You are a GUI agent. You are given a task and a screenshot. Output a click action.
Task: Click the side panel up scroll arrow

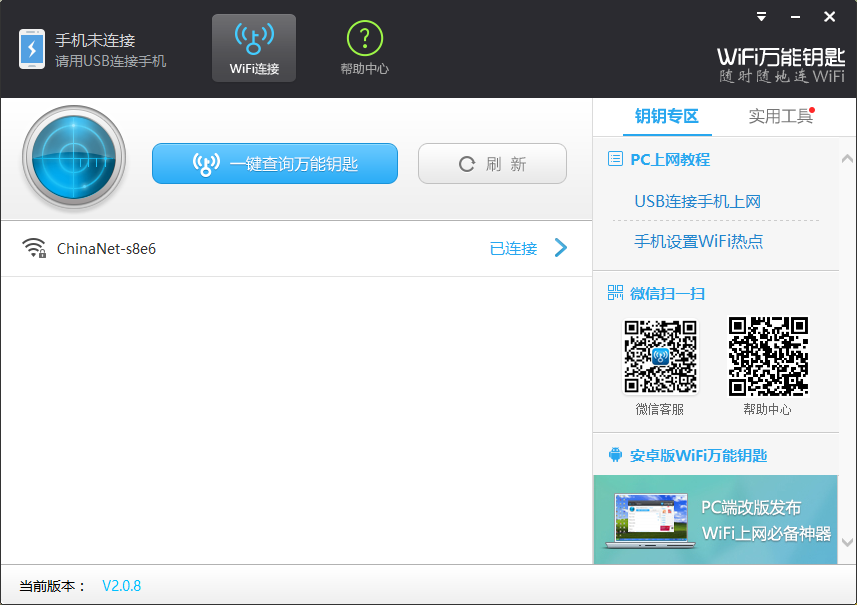coord(847,159)
